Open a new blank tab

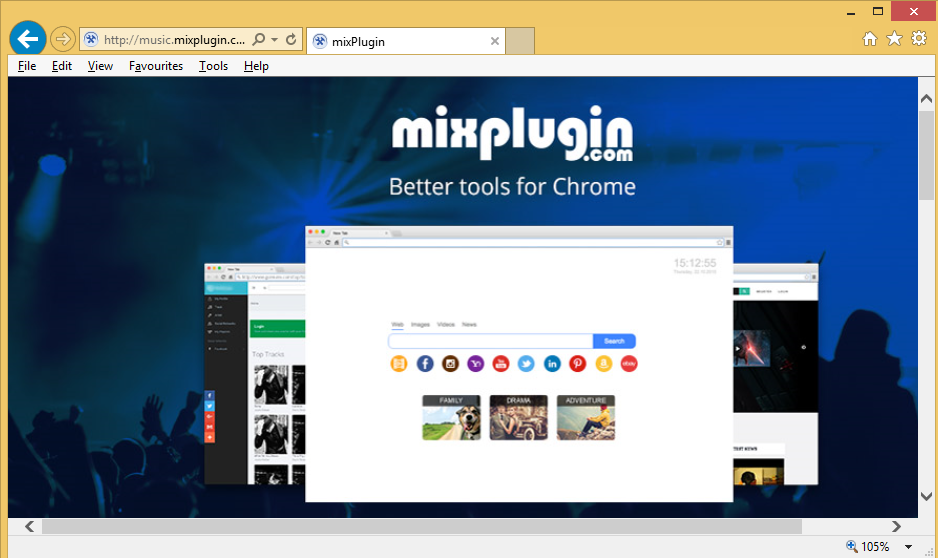coord(520,41)
